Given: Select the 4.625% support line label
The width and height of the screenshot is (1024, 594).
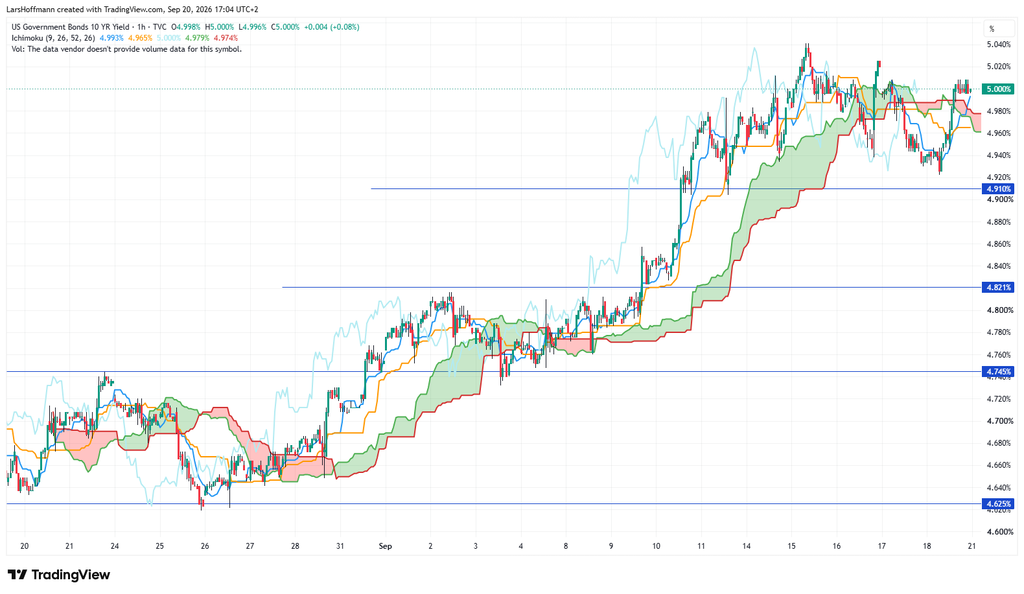Looking at the screenshot, I should pos(999,504).
